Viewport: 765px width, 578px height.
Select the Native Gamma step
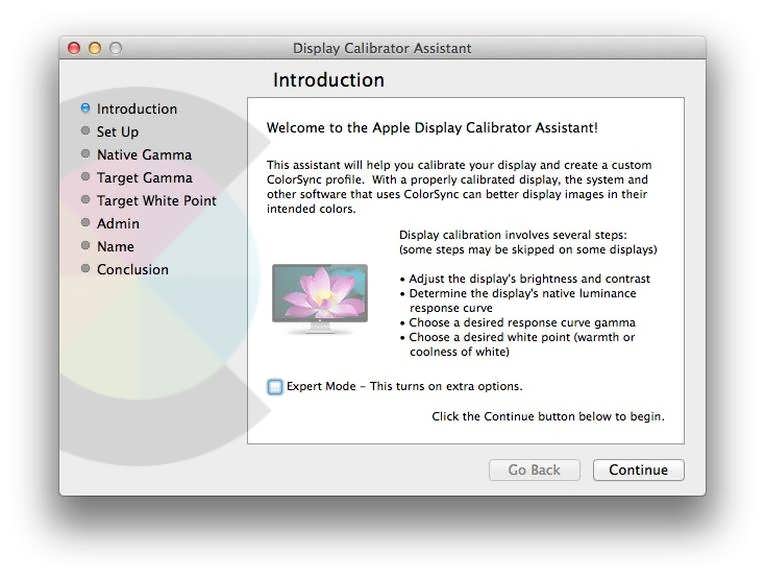(144, 155)
